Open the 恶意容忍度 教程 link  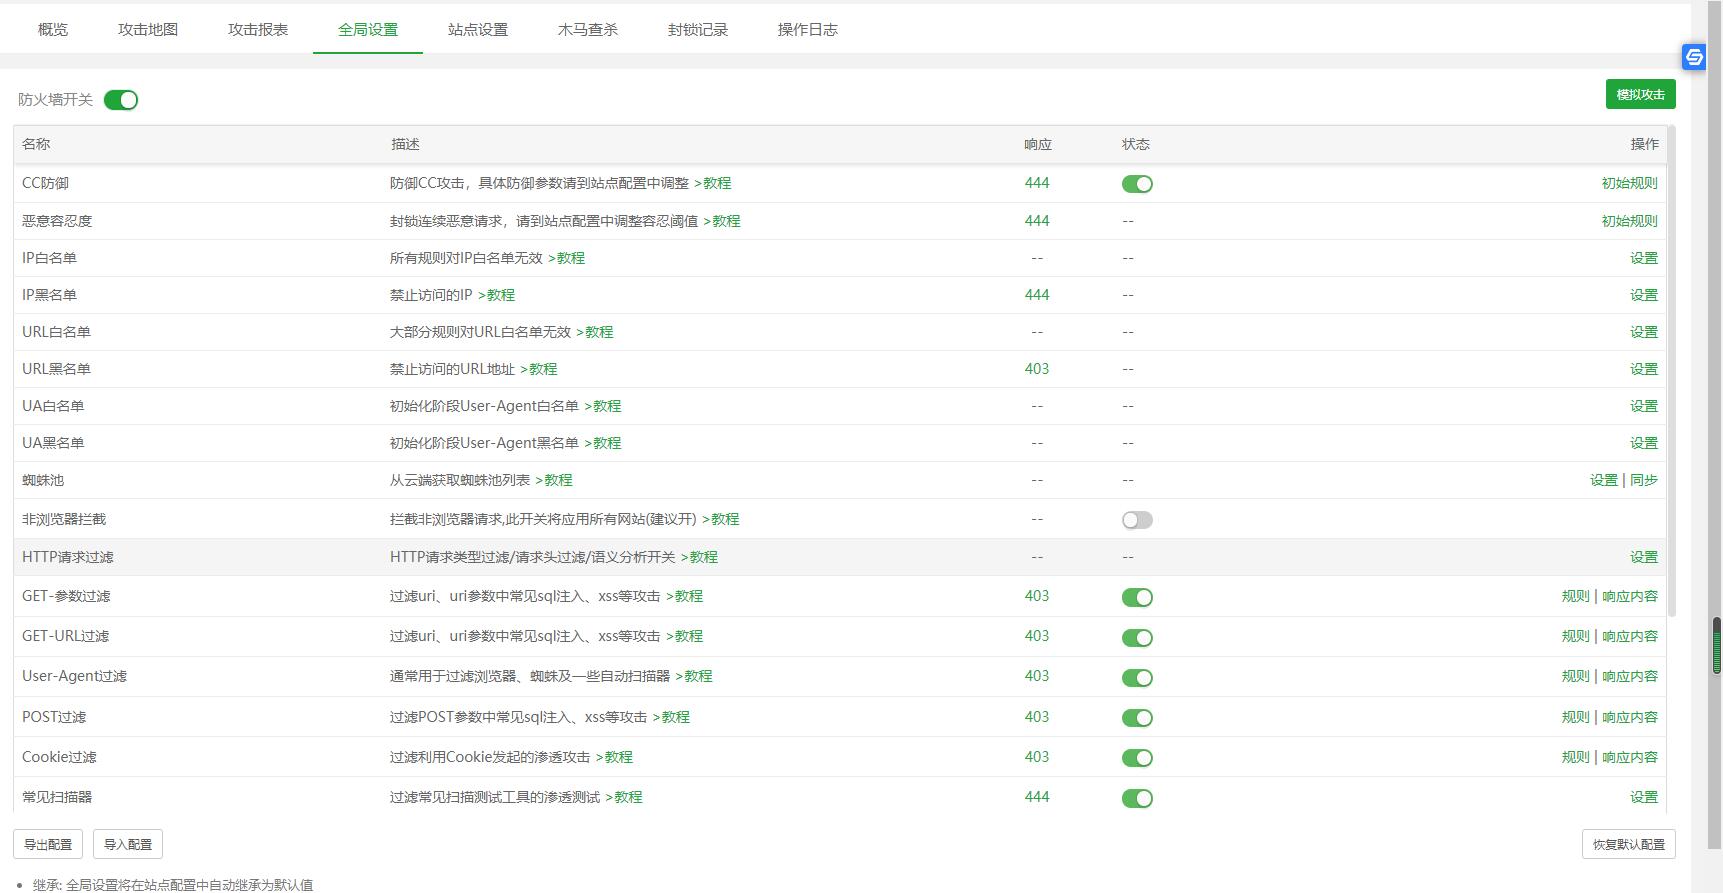click(722, 221)
